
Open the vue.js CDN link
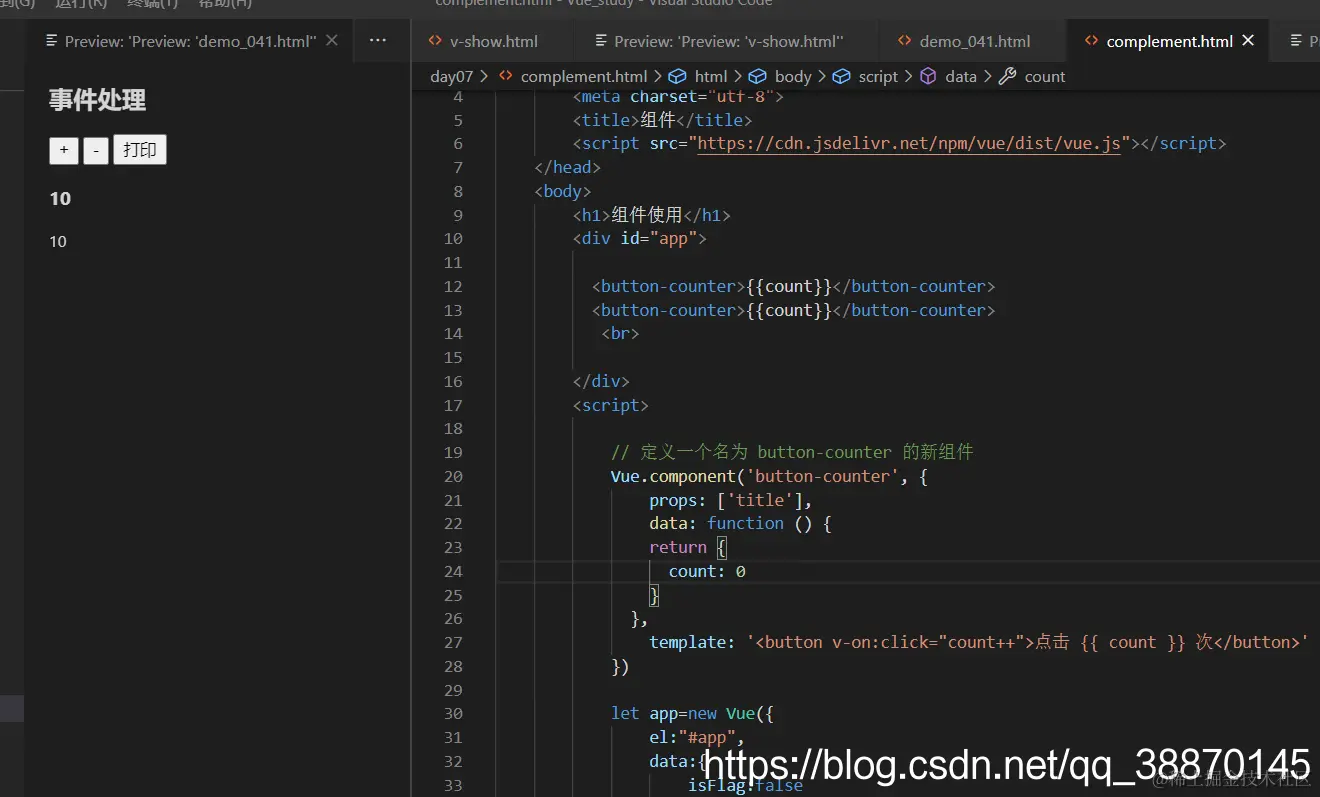(x=909, y=143)
